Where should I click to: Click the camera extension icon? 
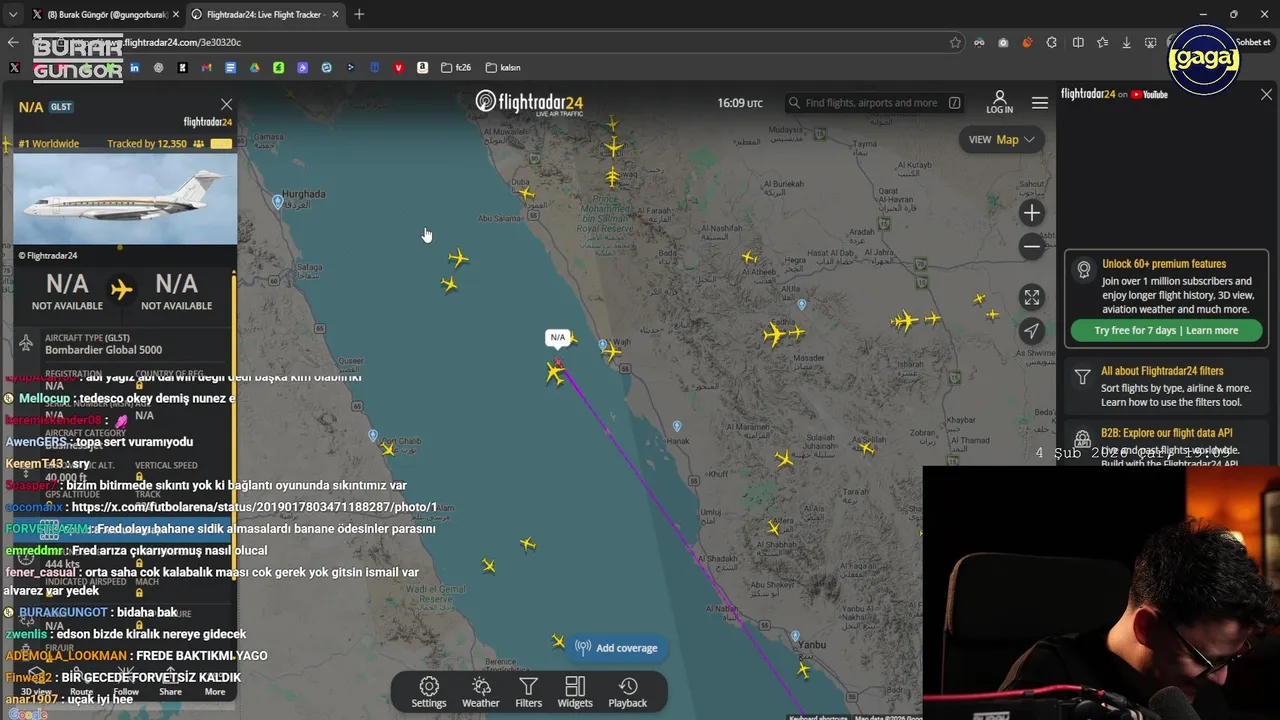pyautogui.click(x=1003, y=42)
